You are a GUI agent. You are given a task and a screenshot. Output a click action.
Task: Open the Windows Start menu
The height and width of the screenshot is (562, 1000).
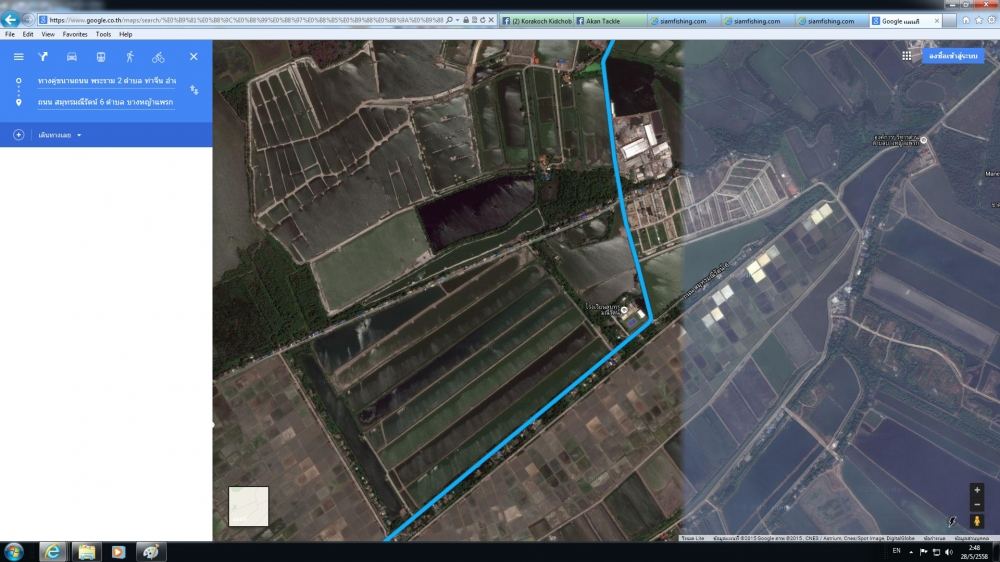[13, 552]
